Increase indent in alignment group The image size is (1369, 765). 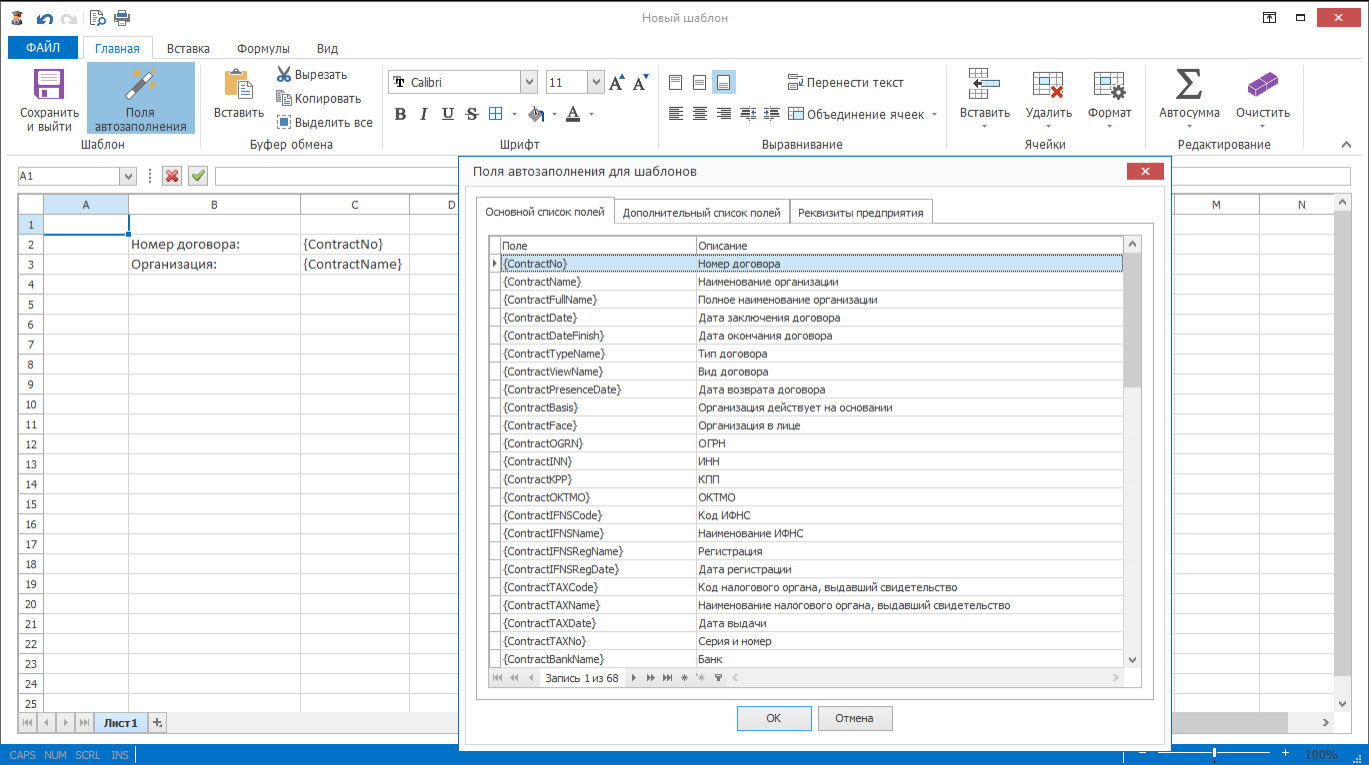pyautogui.click(x=771, y=114)
